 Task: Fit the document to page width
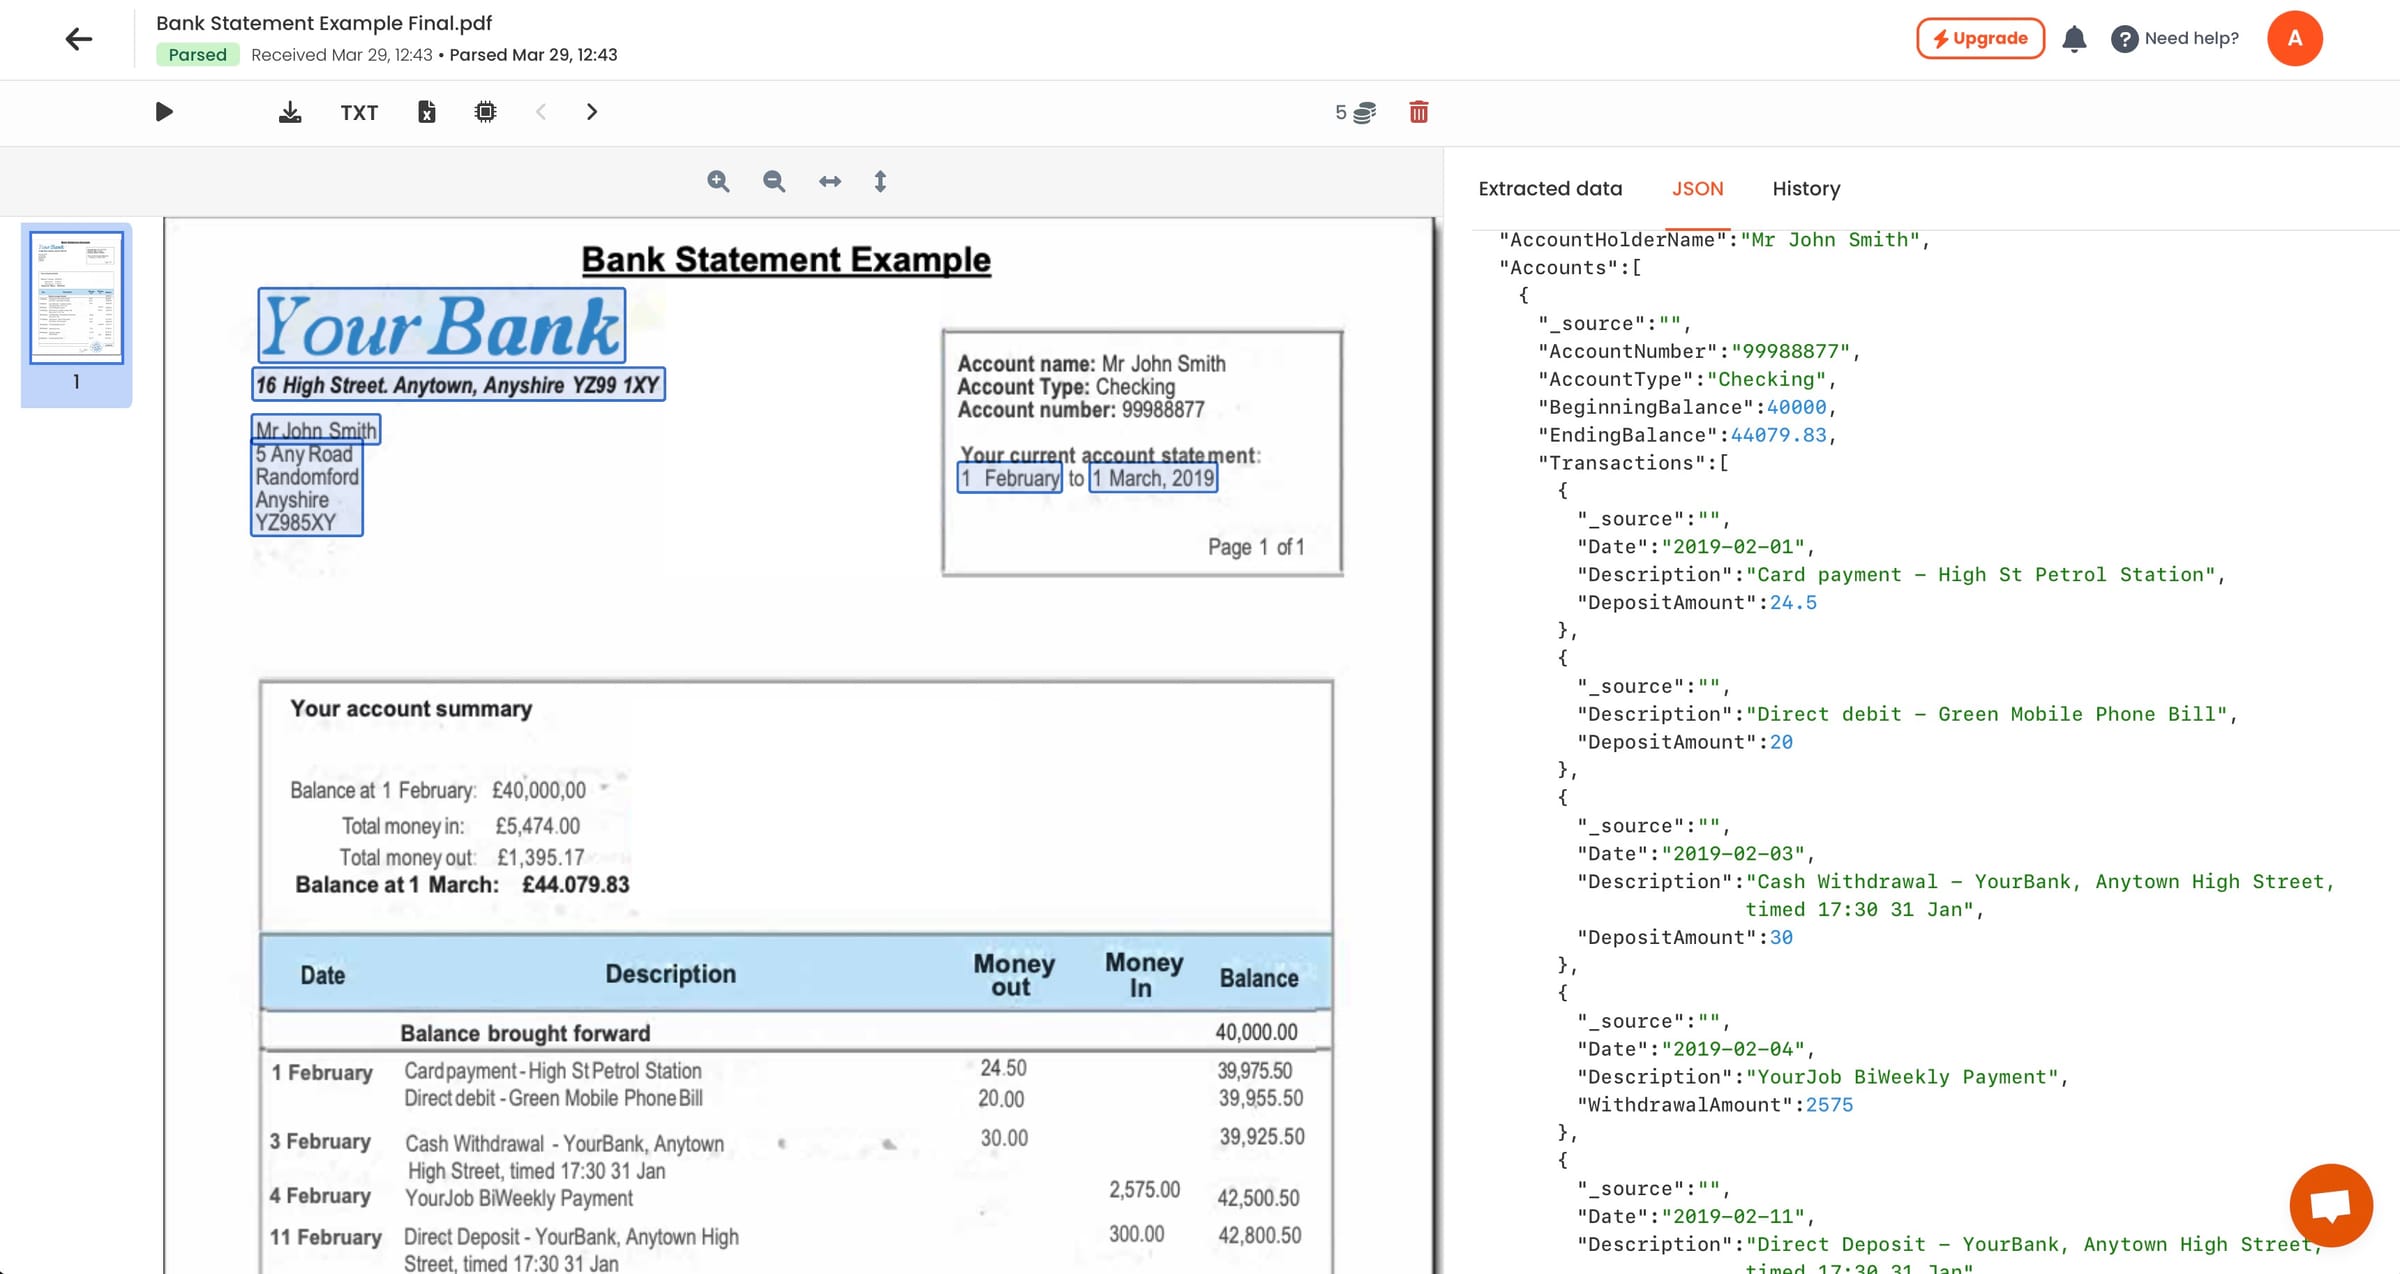829,181
